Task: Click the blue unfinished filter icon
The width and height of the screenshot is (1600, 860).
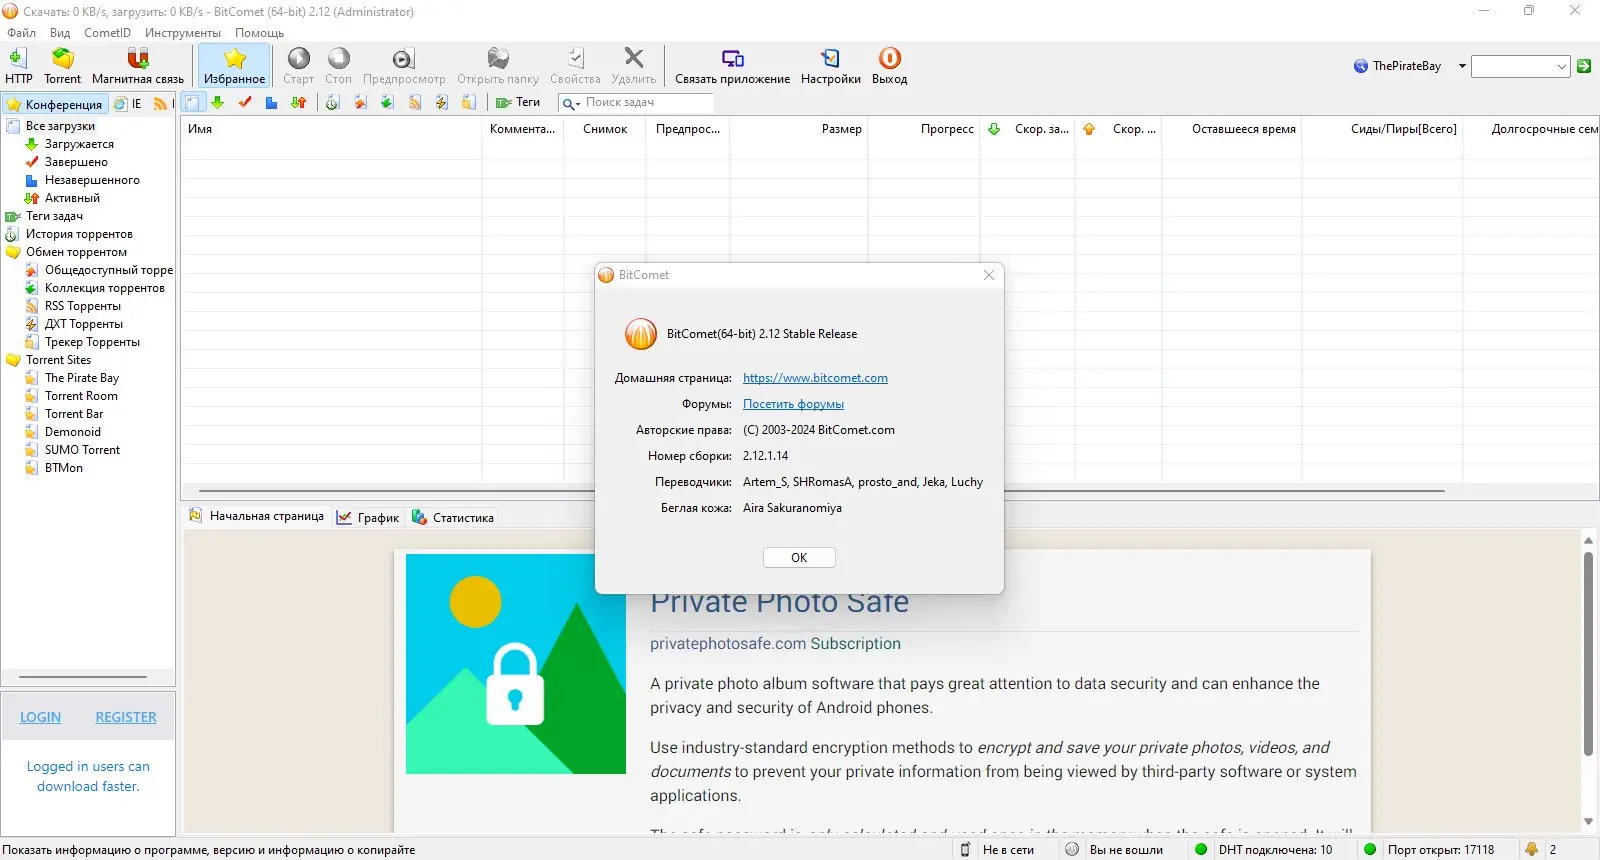Action: tap(271, 102)
